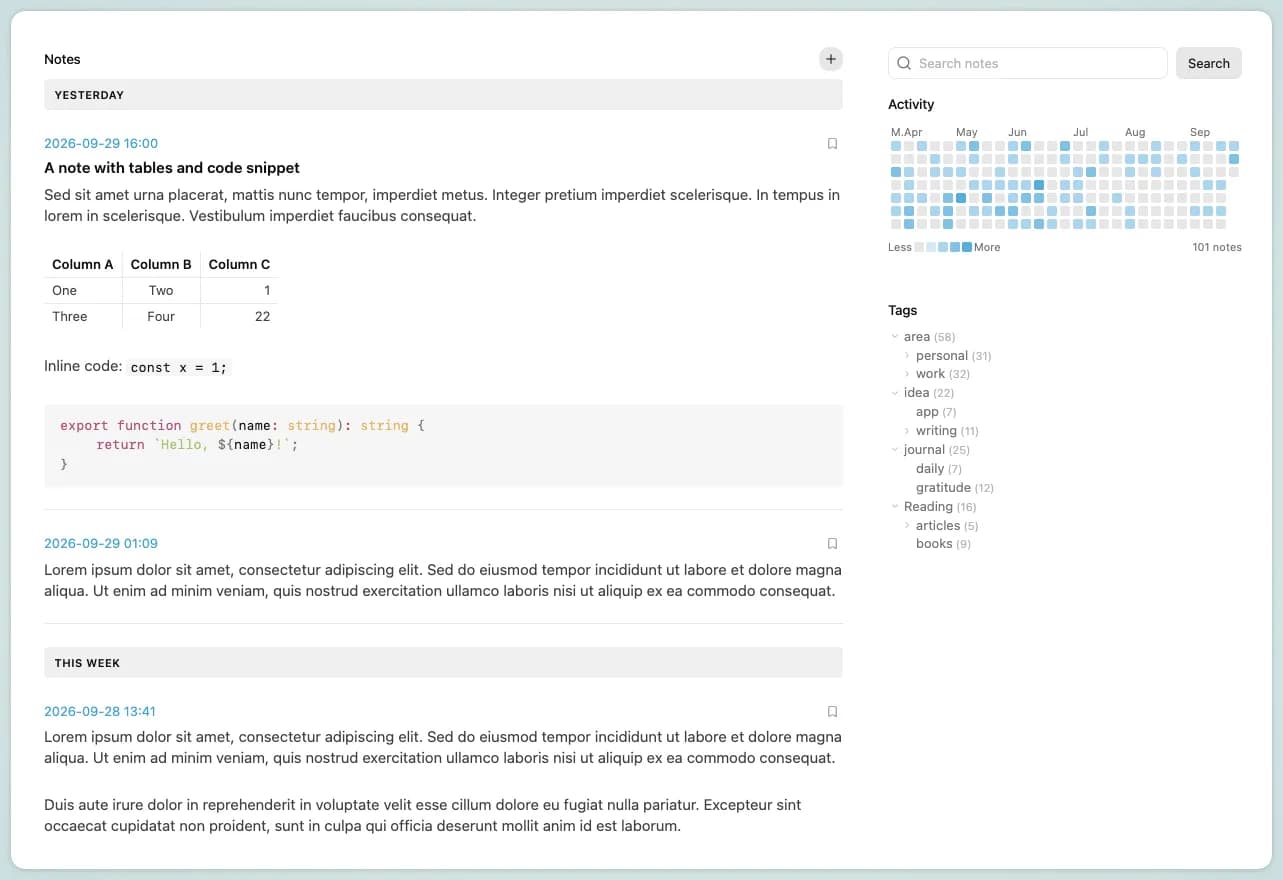Click the darkest legend swatch beside More
The width and height of the screenshot is (1283, 880).
click(x=966, y=247)
